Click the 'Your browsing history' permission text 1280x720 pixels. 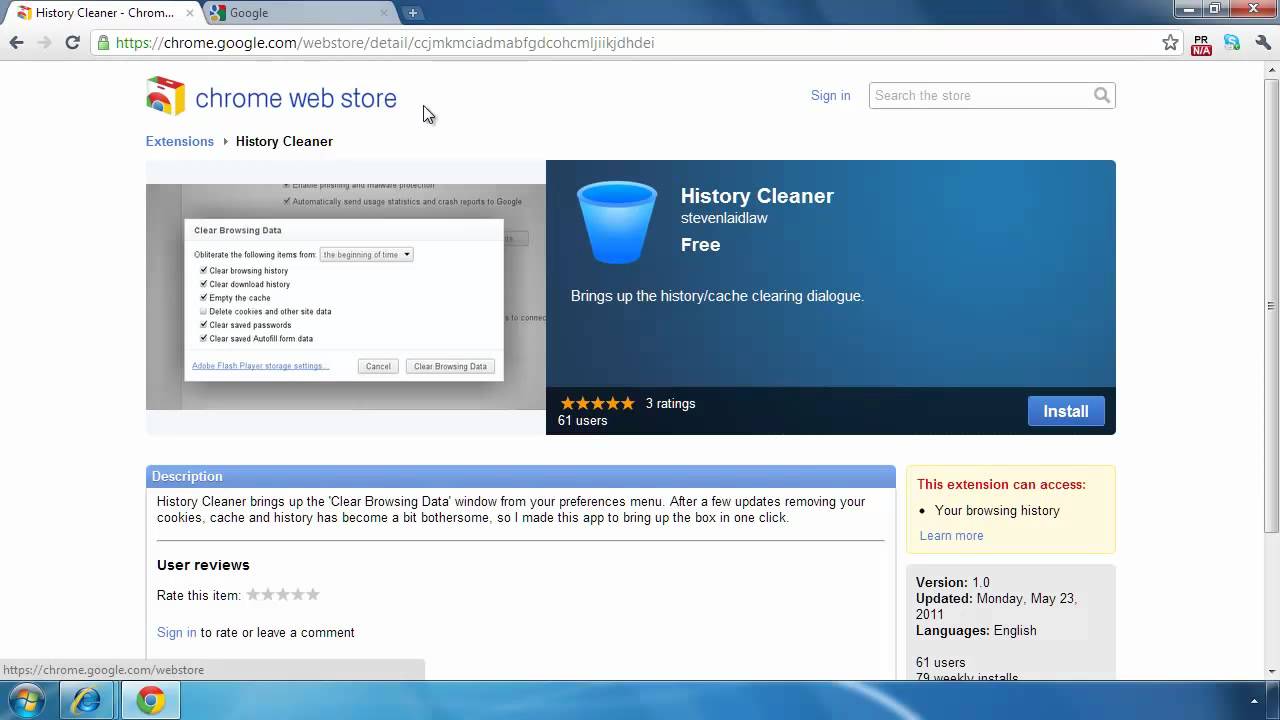(997, 510)
